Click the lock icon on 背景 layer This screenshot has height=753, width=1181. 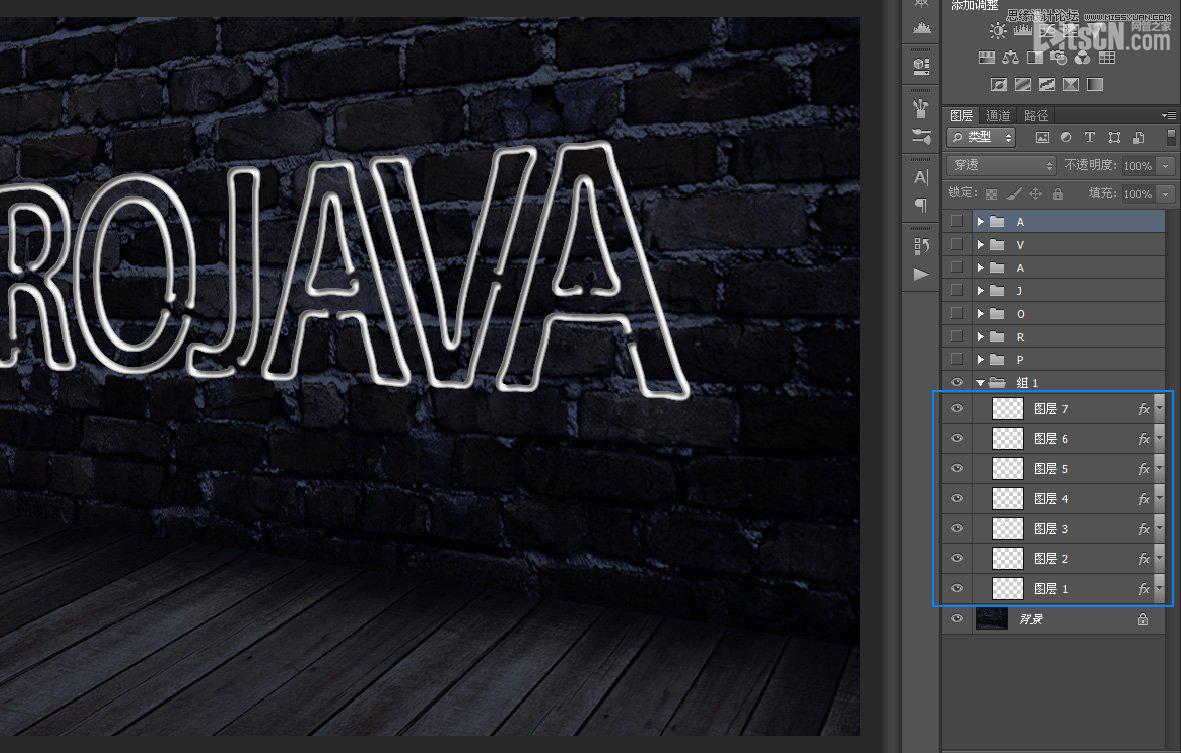[1143, 619]
